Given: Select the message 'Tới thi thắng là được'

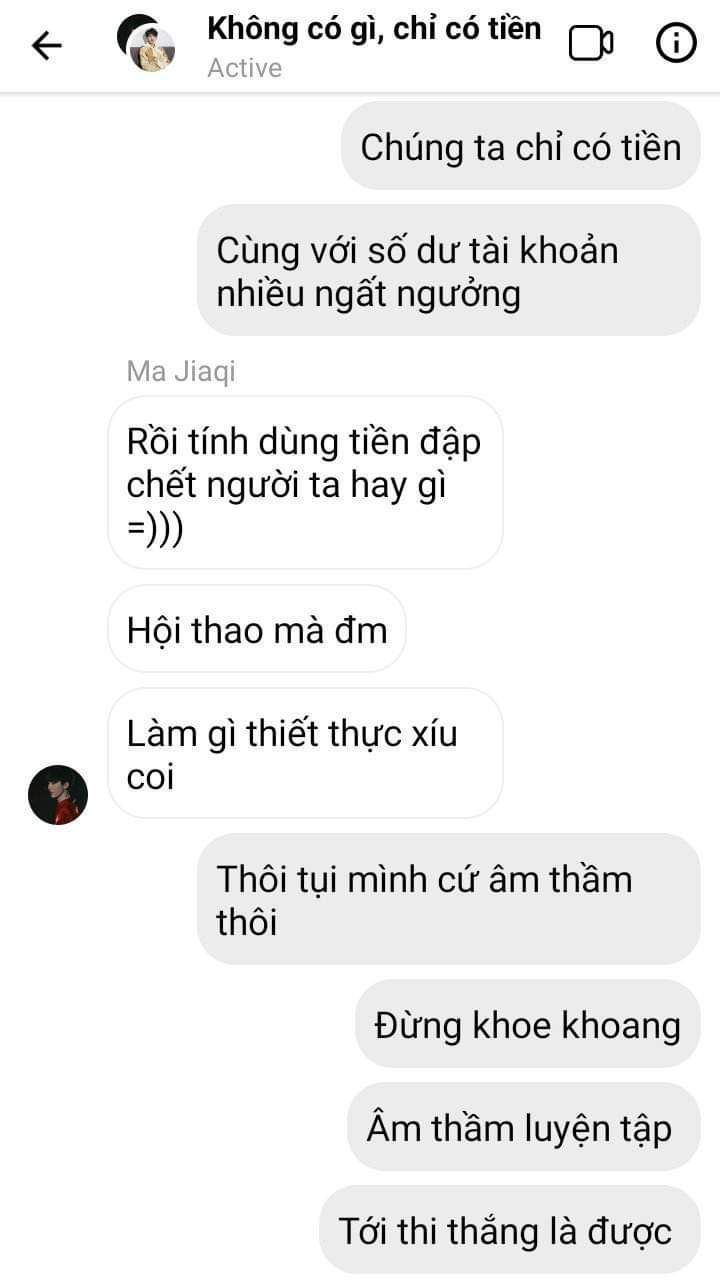Looking at the screenshot, I should (x=510, y=1230).
